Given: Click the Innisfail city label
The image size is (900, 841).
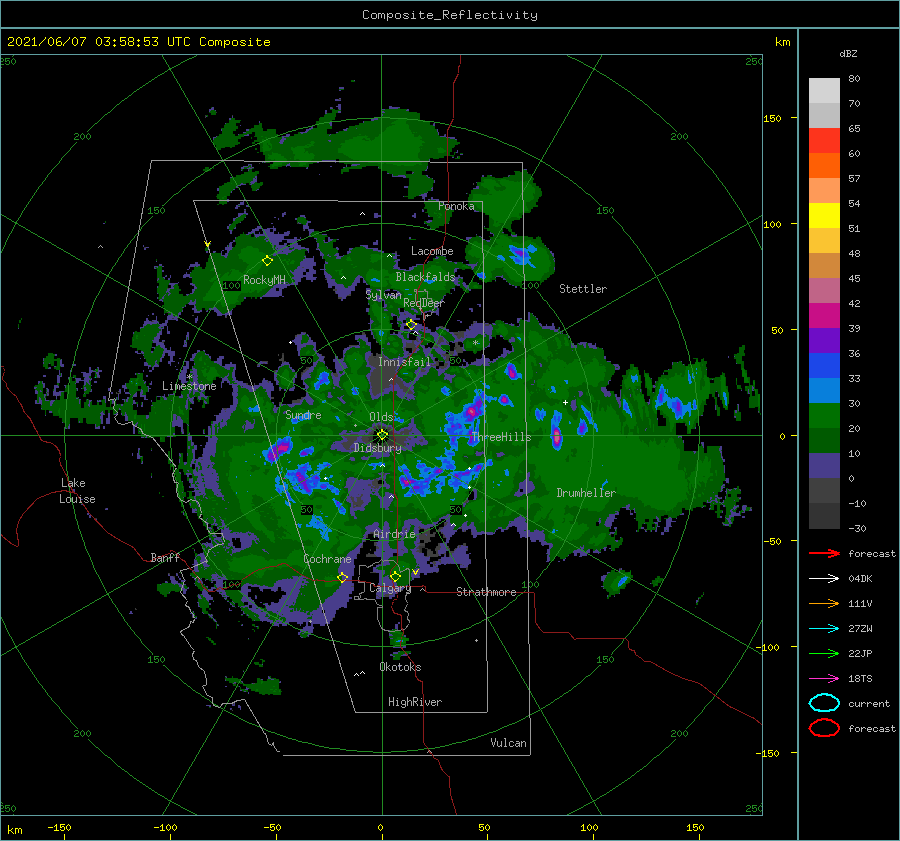Looking at the screenshot, I should pyautogui.click(x=404, y=362).
